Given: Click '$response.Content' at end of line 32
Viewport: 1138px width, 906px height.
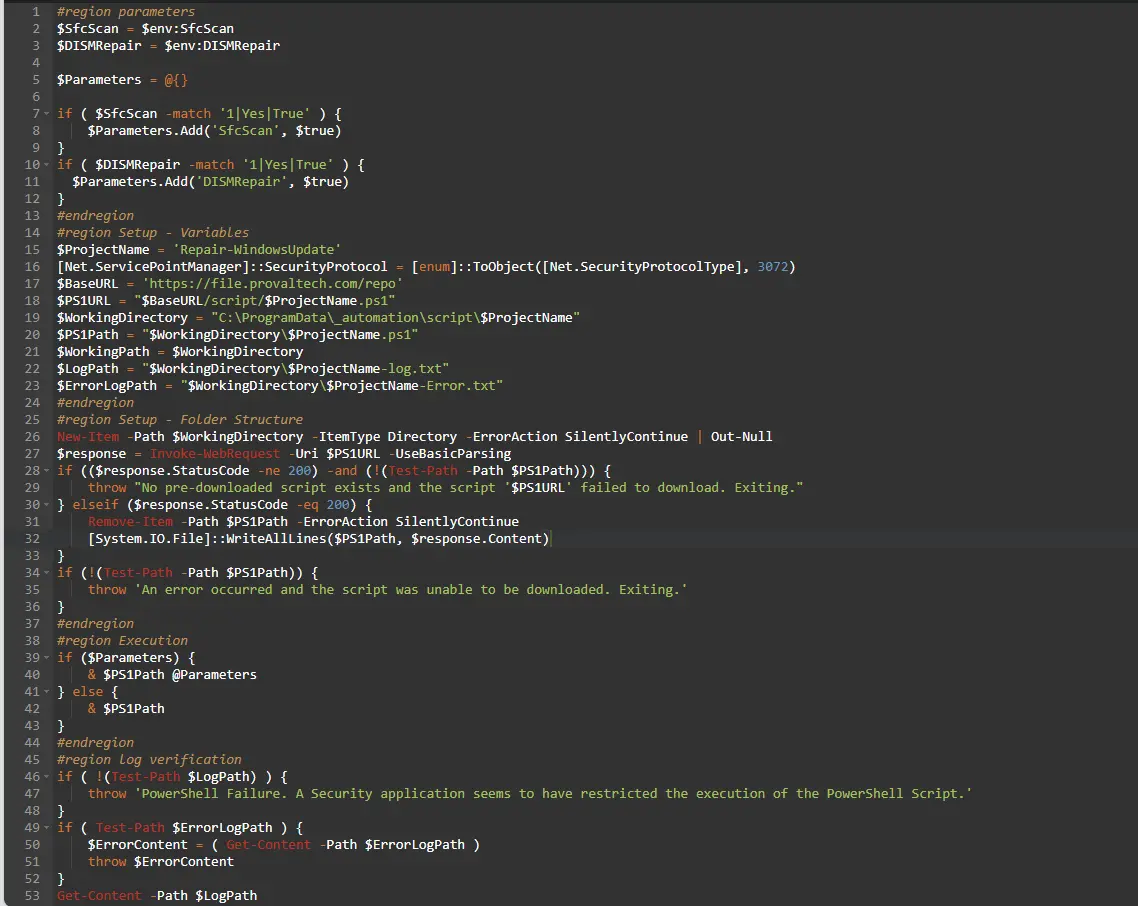Looking at the screenshot, I should click(476, 539).
